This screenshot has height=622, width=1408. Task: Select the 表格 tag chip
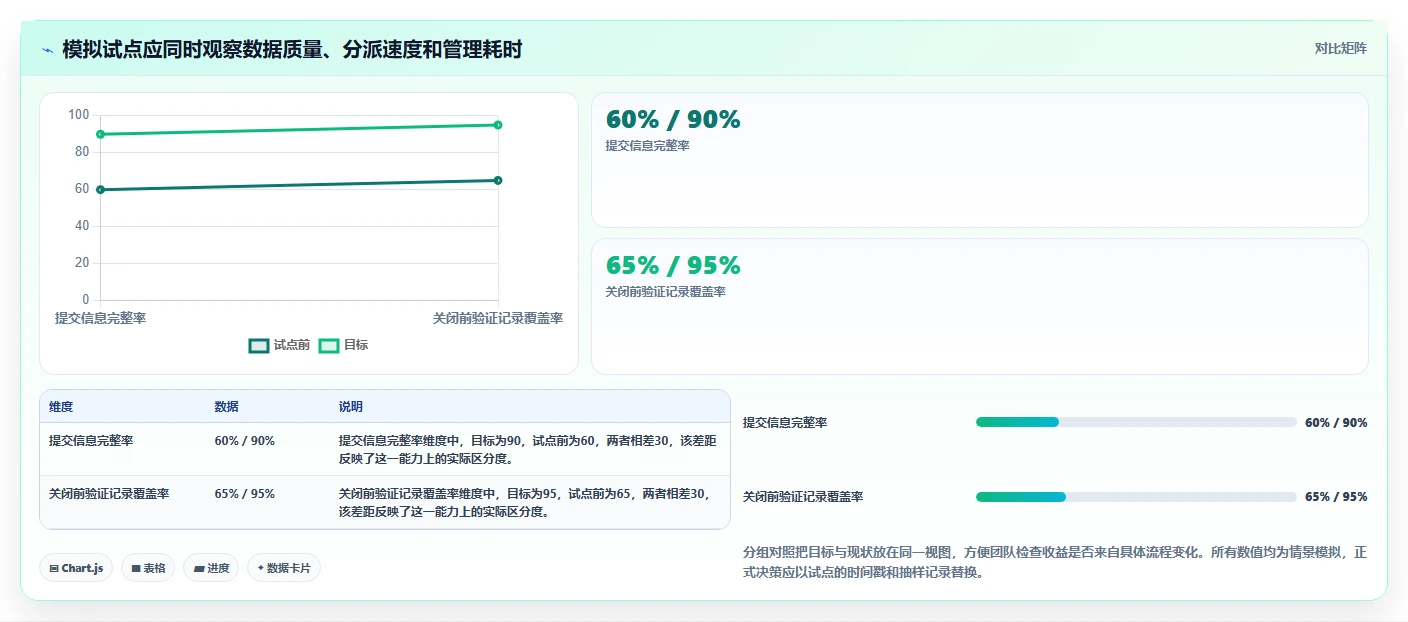pos(148,568)
